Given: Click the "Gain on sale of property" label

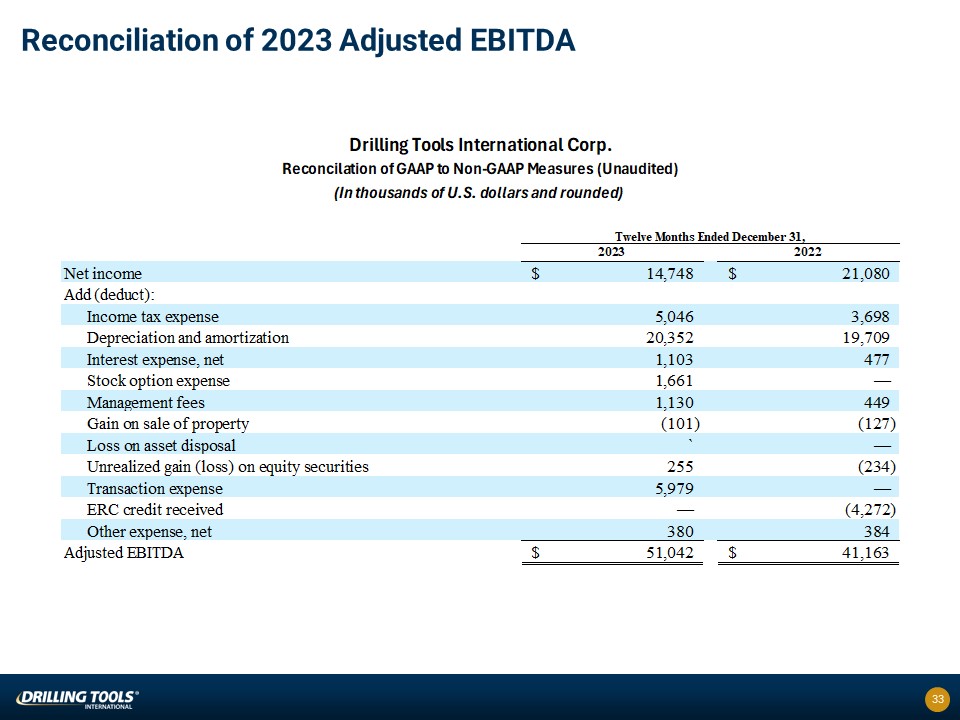Looking at the screenshot, I should 168,424.
